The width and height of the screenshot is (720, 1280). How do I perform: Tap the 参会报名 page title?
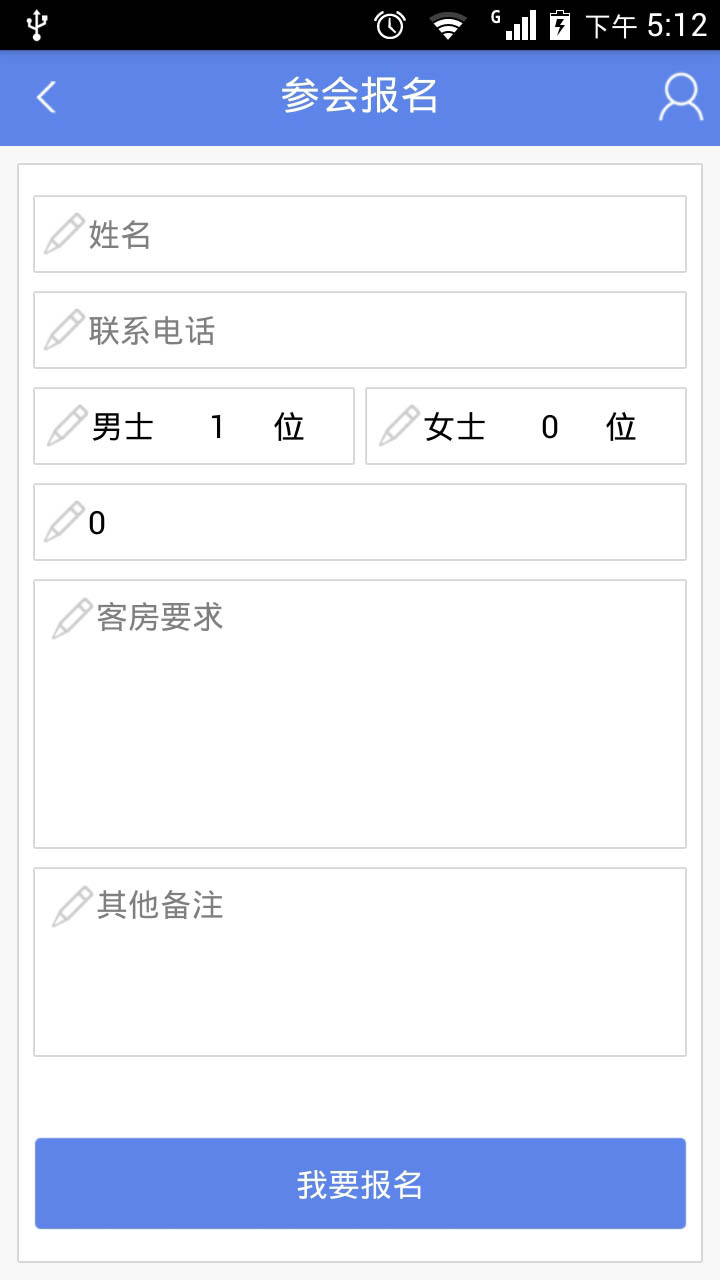coord(360,96)
